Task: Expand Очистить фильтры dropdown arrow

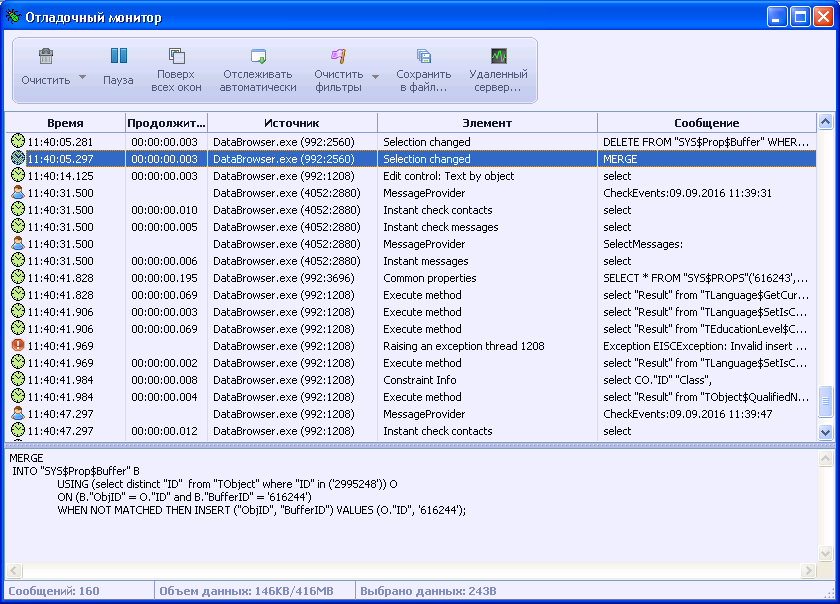Action: tap(376, 78)
